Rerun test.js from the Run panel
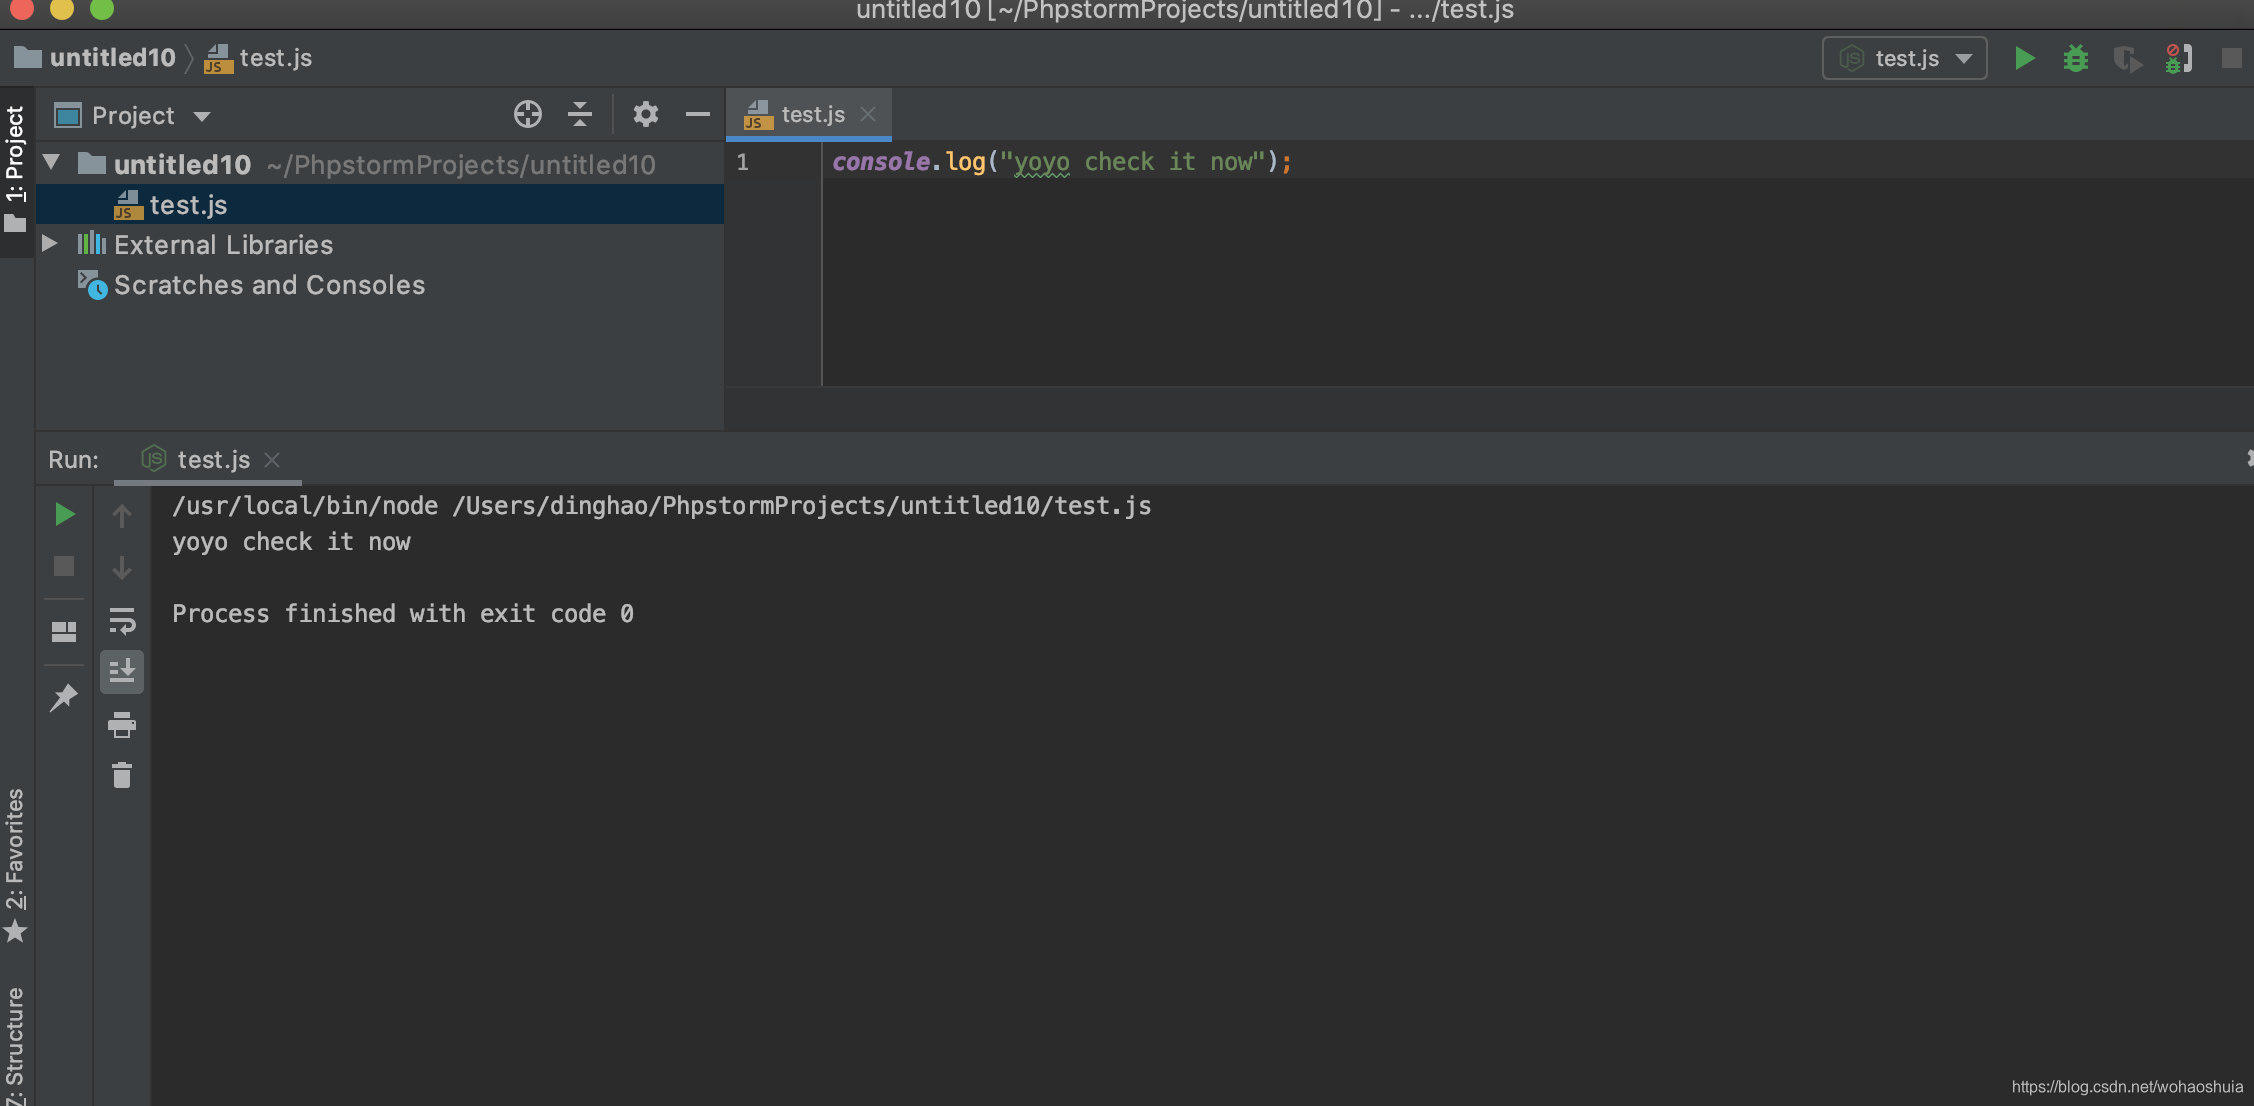This screenshot has height=1106, width=2254. pos(64,514)
